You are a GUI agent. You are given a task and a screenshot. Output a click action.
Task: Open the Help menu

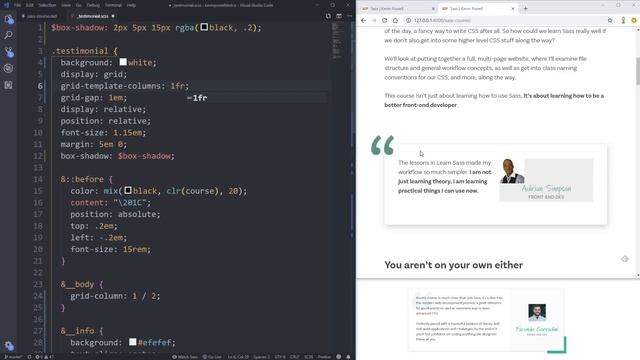(131, 5)
